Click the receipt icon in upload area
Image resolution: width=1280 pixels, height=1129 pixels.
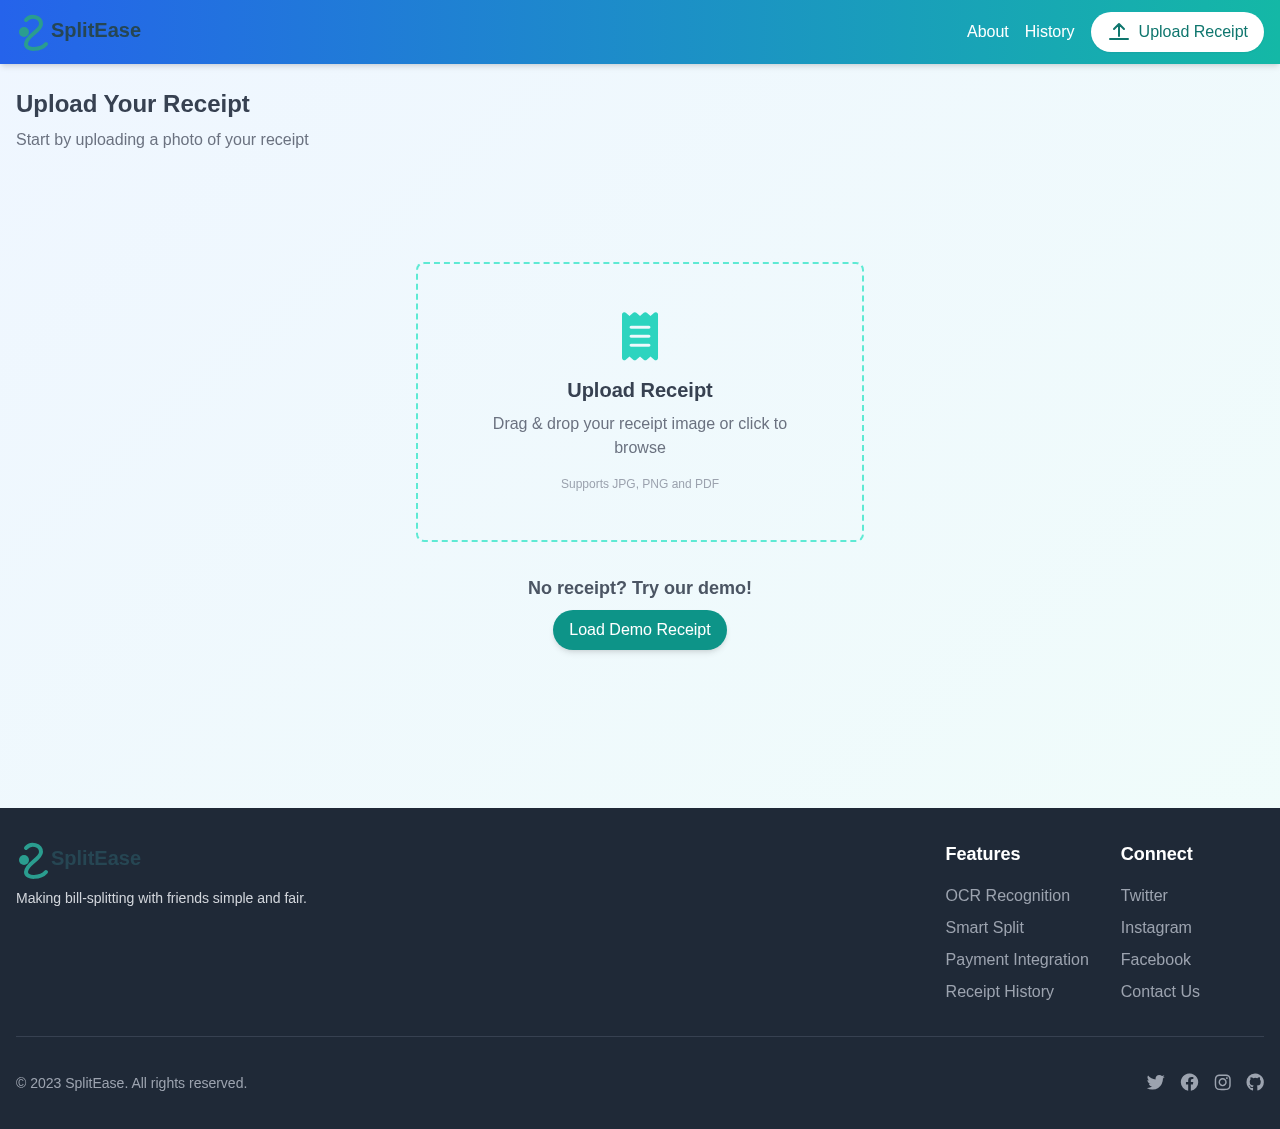pyautogui.click(x=640, y=336)
